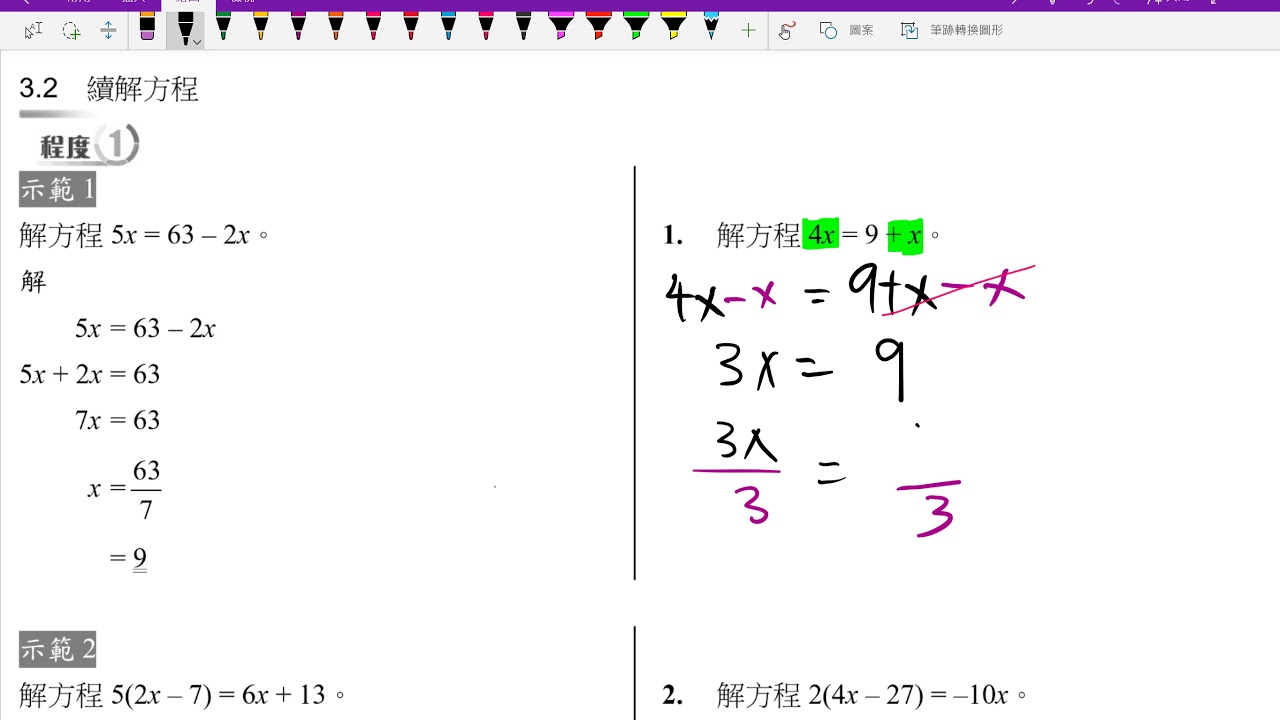1280x720 pixels.
Task: Toggle draw with touch mode
Action: click(x=787, y=31)
